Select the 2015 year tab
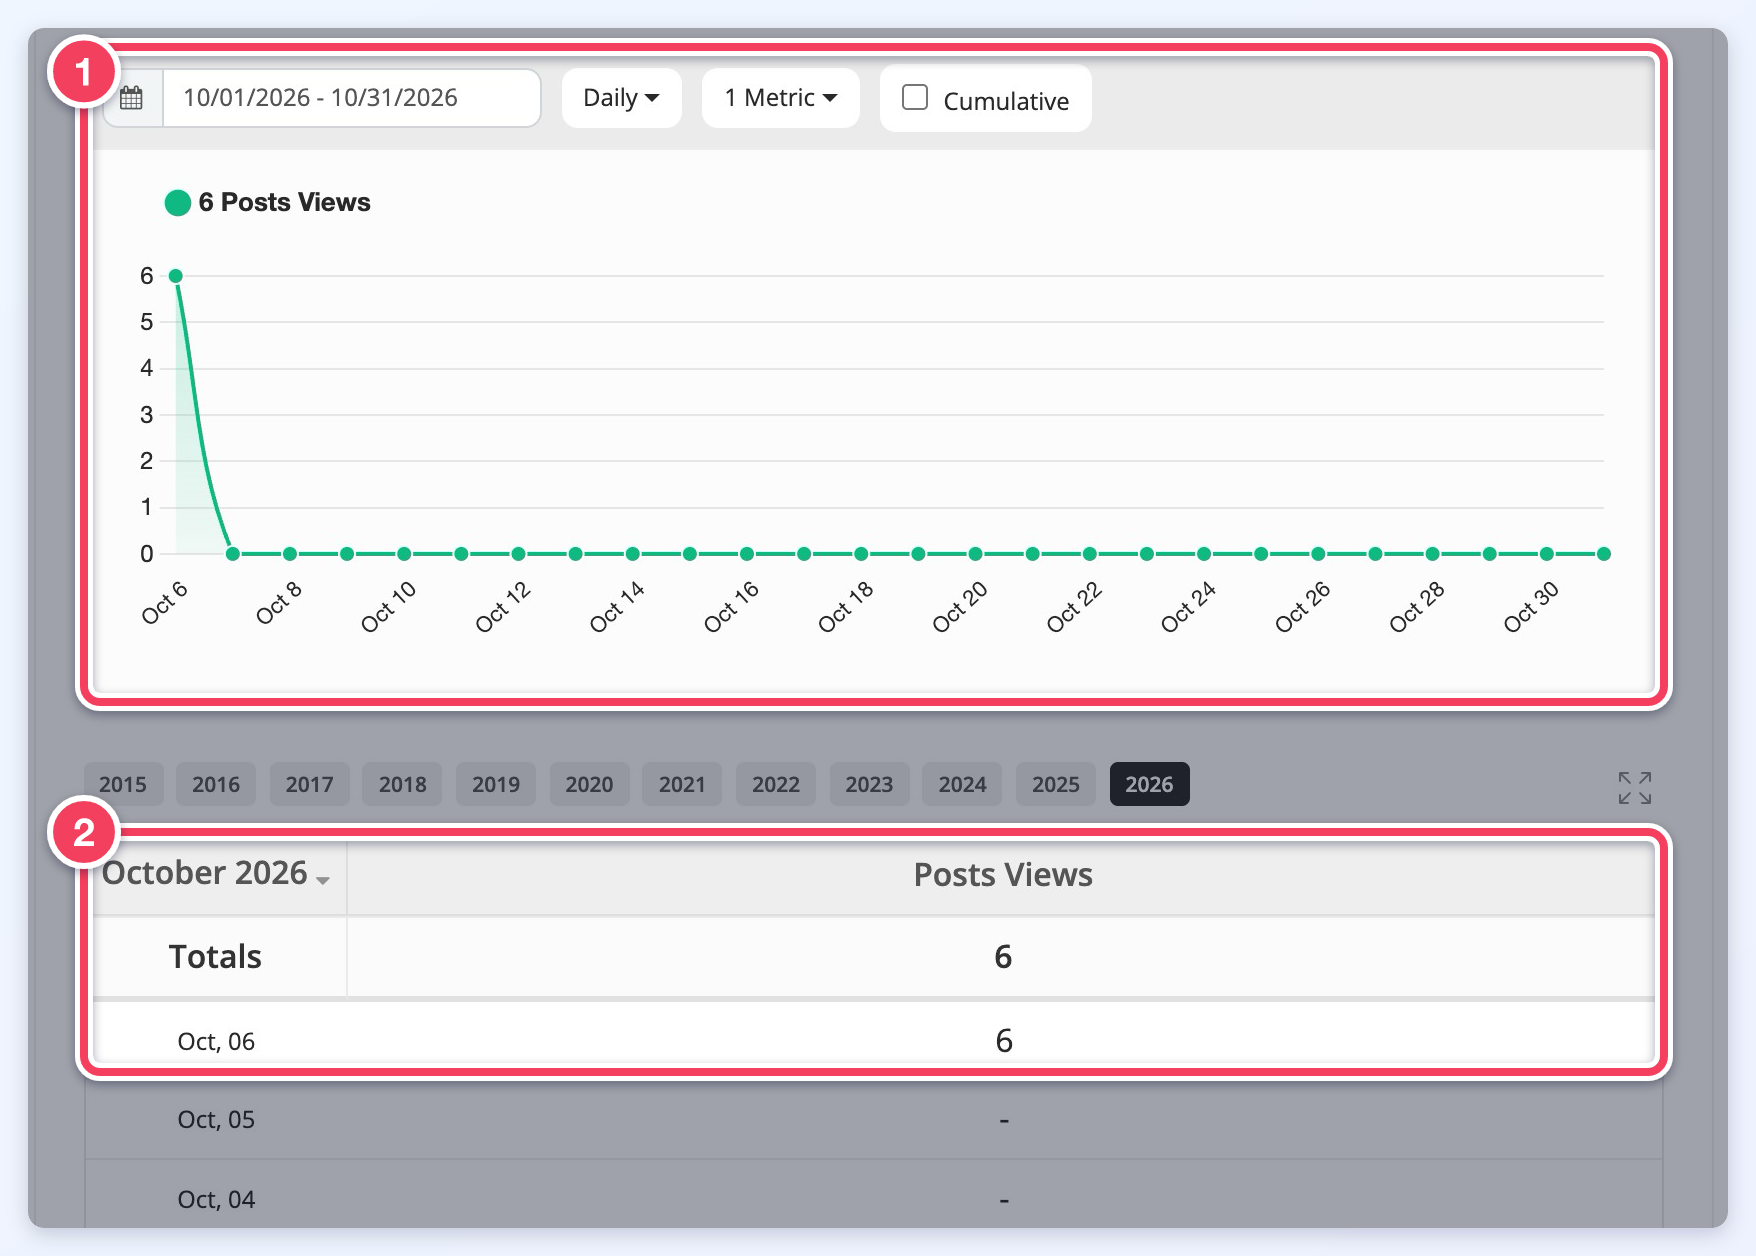The height and width of the screenshot is (1256, 1756). (123, 784)
